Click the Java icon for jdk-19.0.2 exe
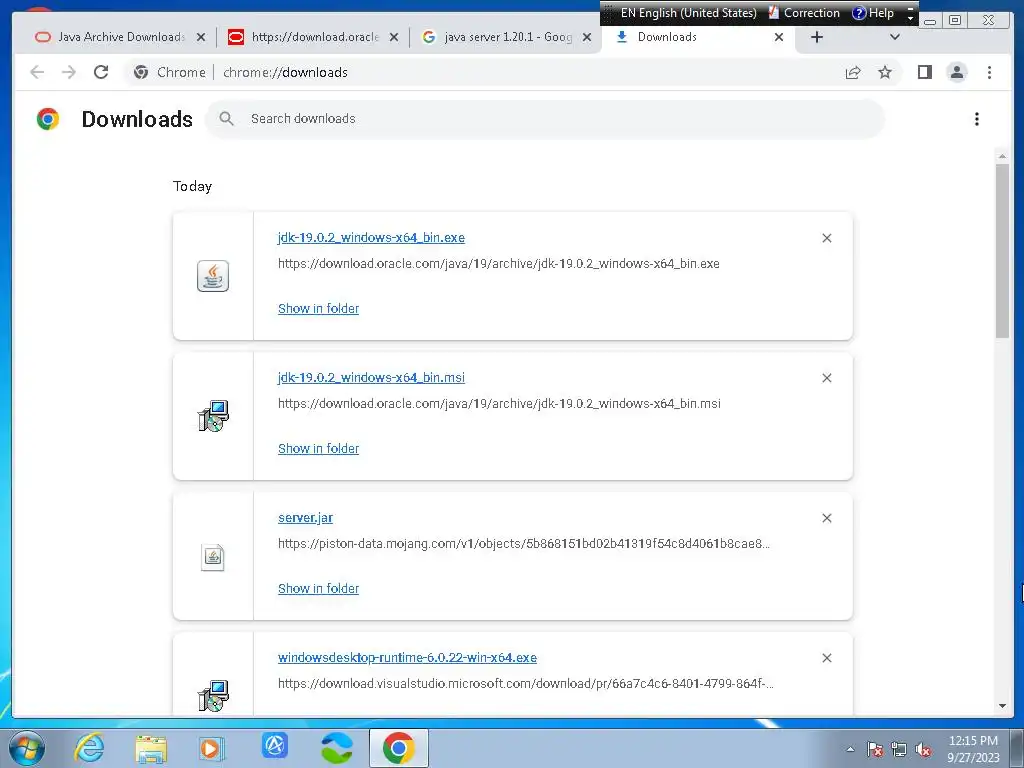Viewport: 1024px width, 768px height. coord(213,276)
